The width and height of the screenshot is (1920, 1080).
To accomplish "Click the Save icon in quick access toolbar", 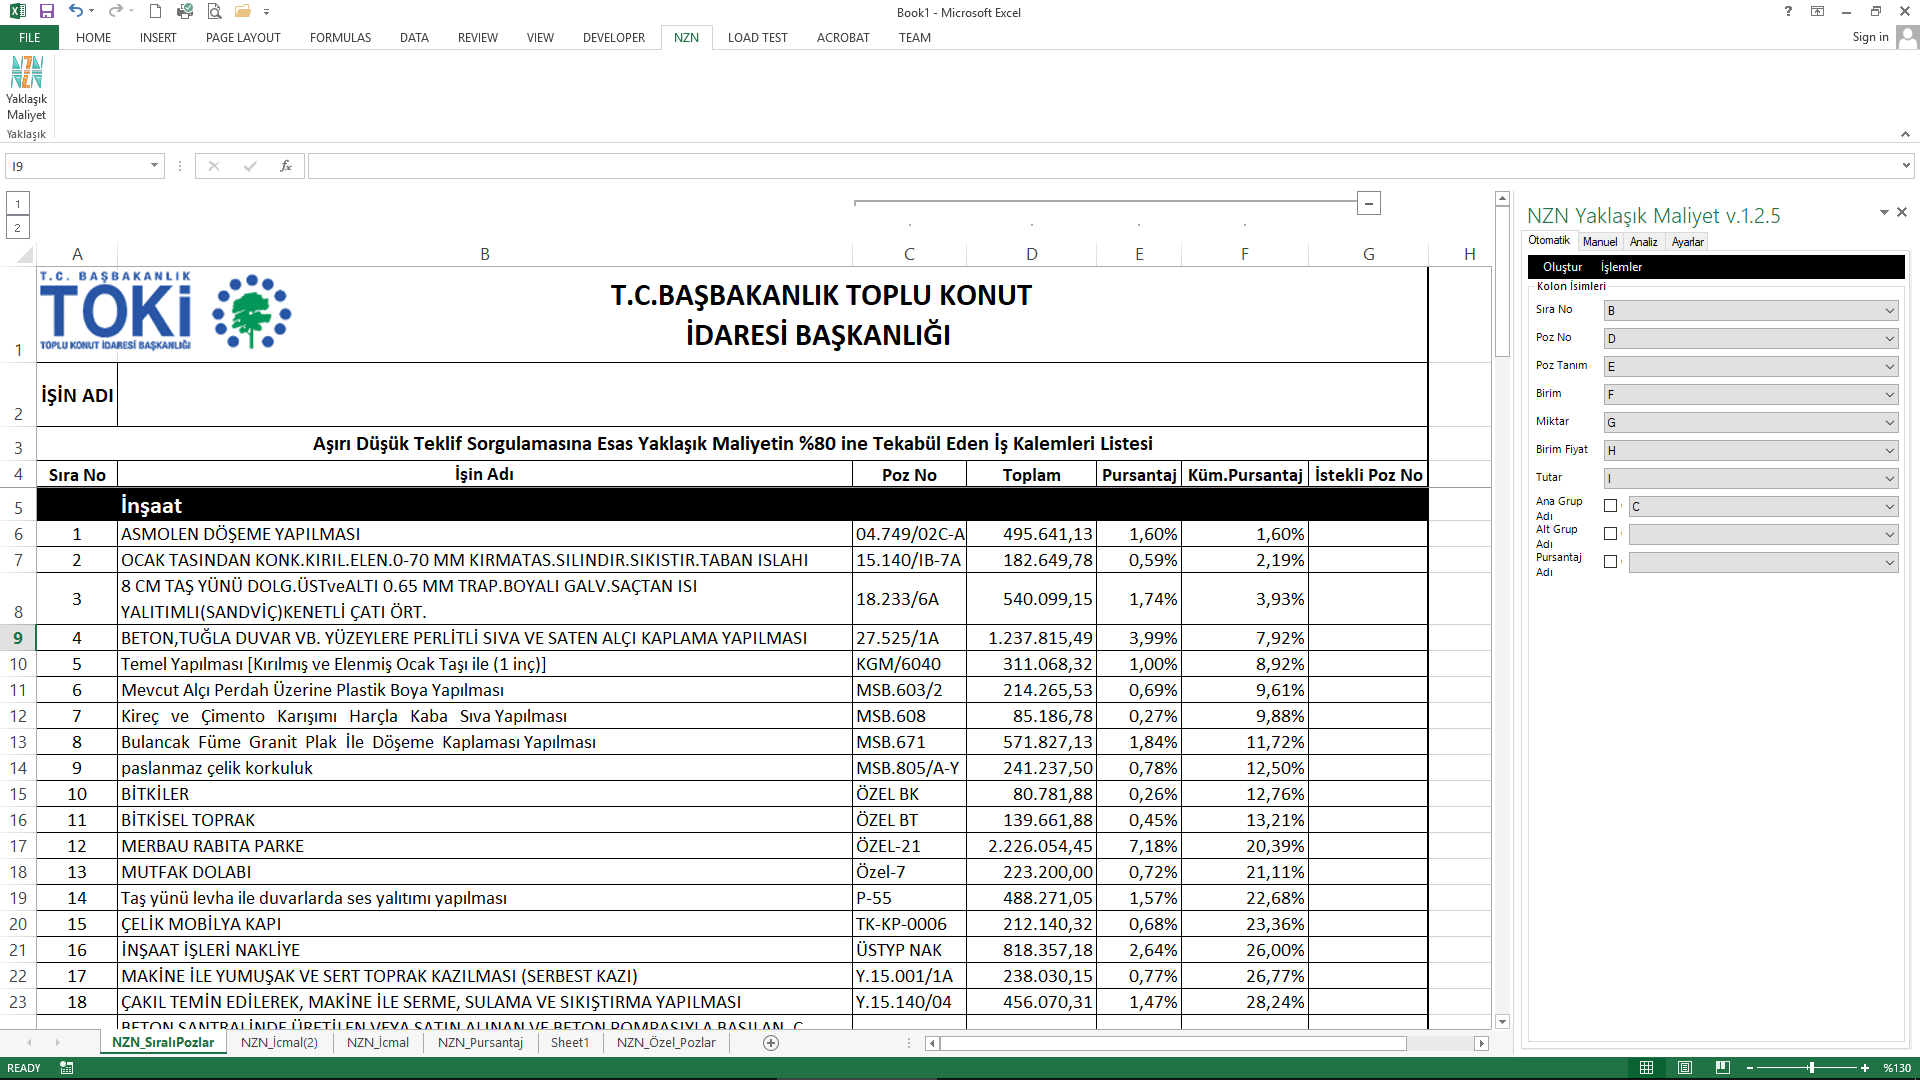I will [47, 11].
